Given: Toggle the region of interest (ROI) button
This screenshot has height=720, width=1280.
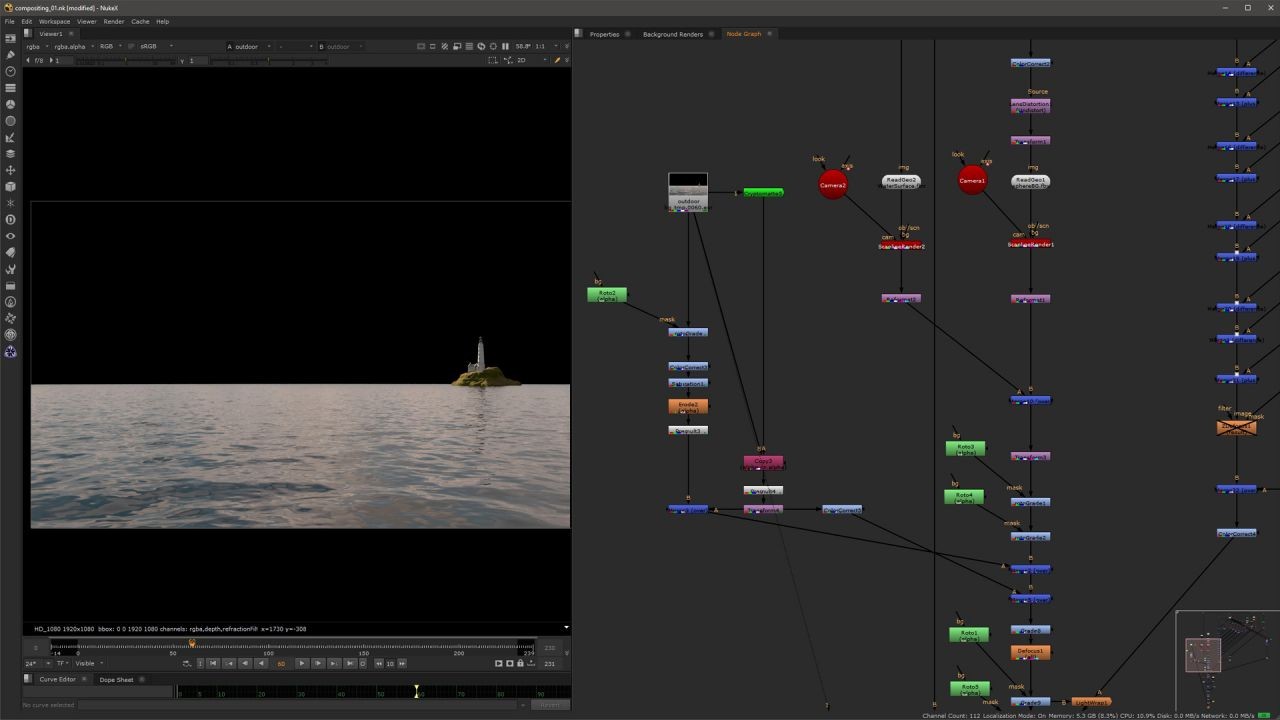Looking at the screenshot, I should click(492, 60).
